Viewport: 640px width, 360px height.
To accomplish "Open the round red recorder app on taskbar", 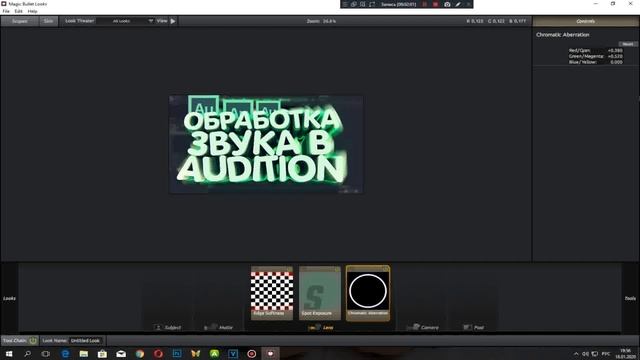I will [x=251, y=353].
